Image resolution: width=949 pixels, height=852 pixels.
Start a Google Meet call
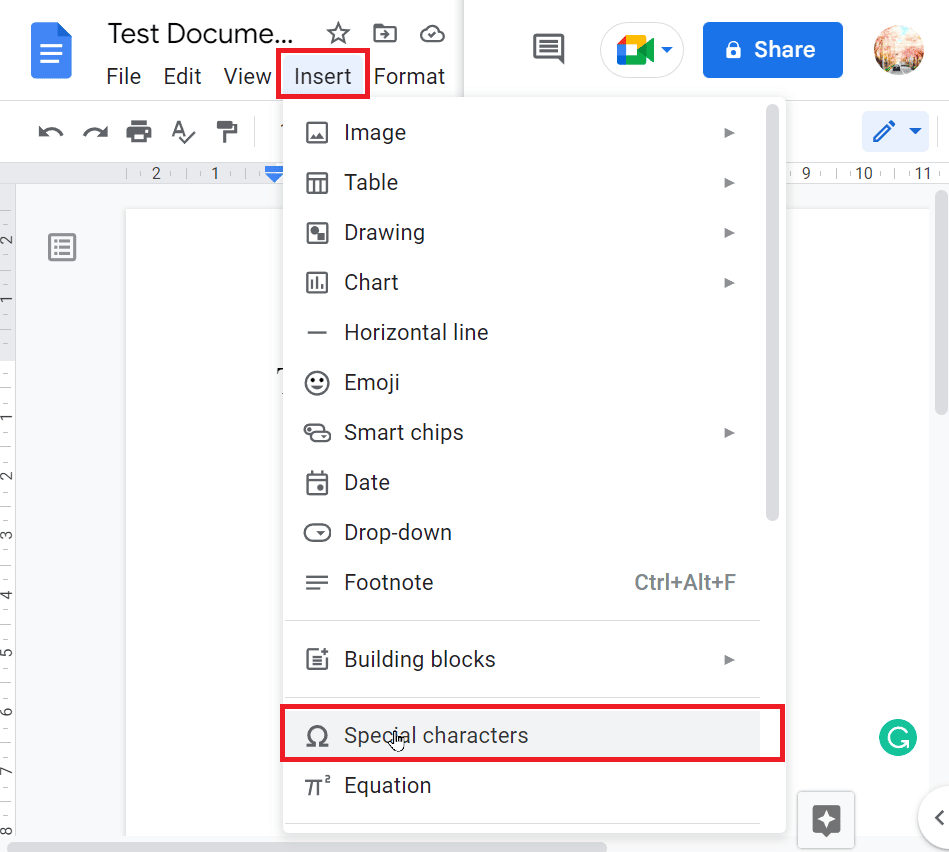click(x=635, y=50)
